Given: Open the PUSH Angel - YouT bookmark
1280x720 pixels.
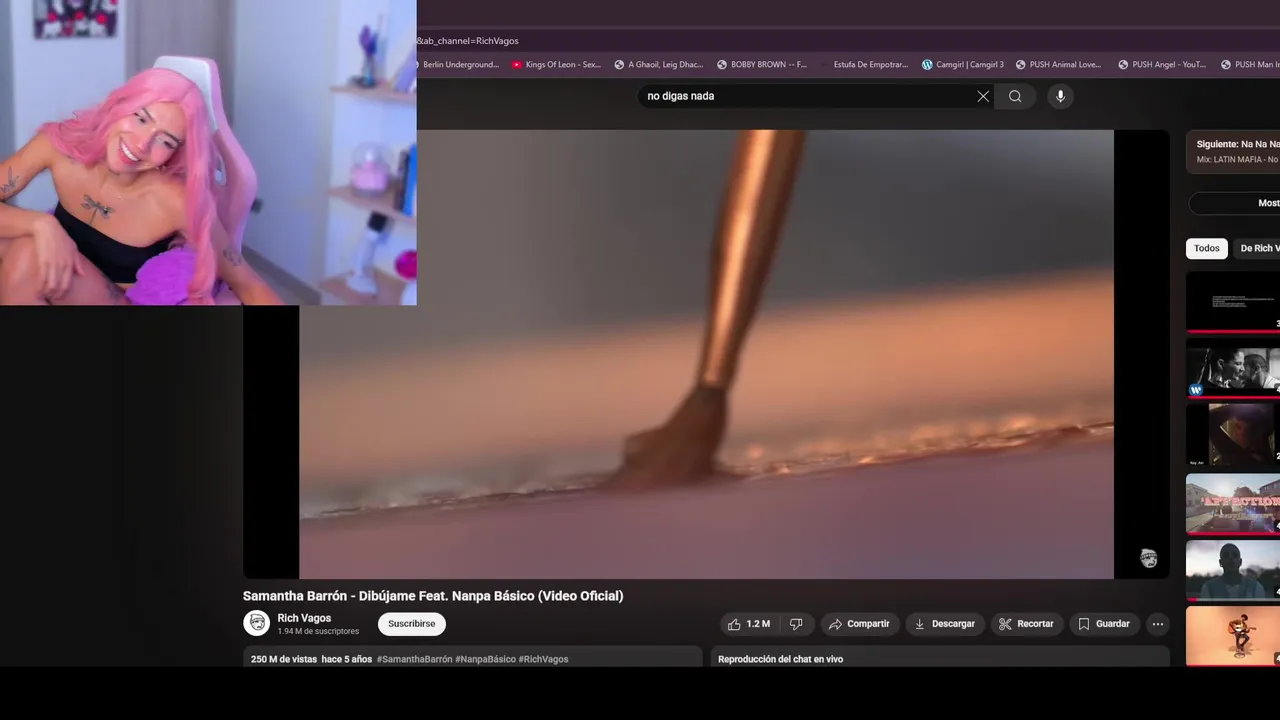Looking at the screenshot, I should 1162,64.
